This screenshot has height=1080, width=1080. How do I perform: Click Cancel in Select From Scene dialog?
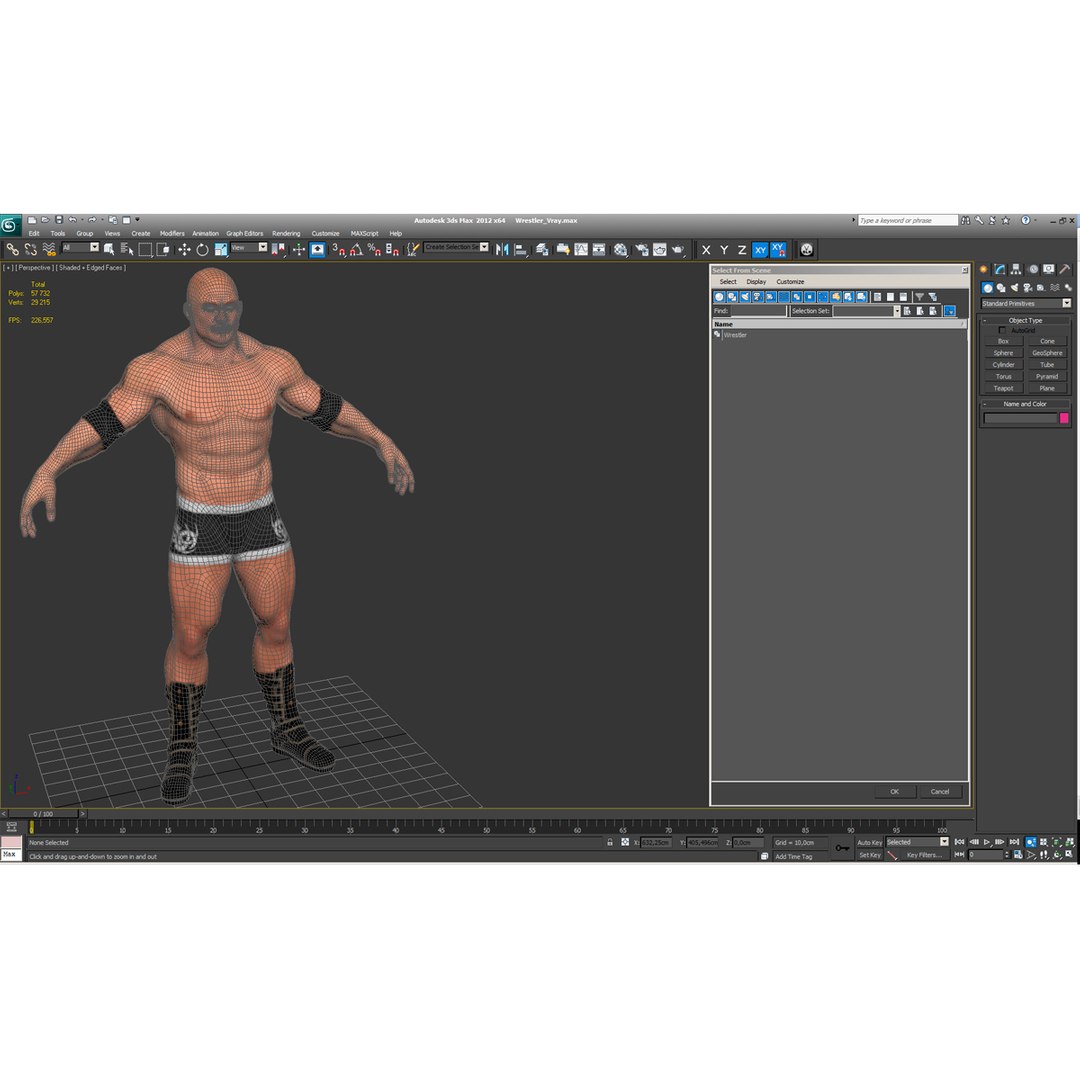pyautogui.click(x=939, y=791)
